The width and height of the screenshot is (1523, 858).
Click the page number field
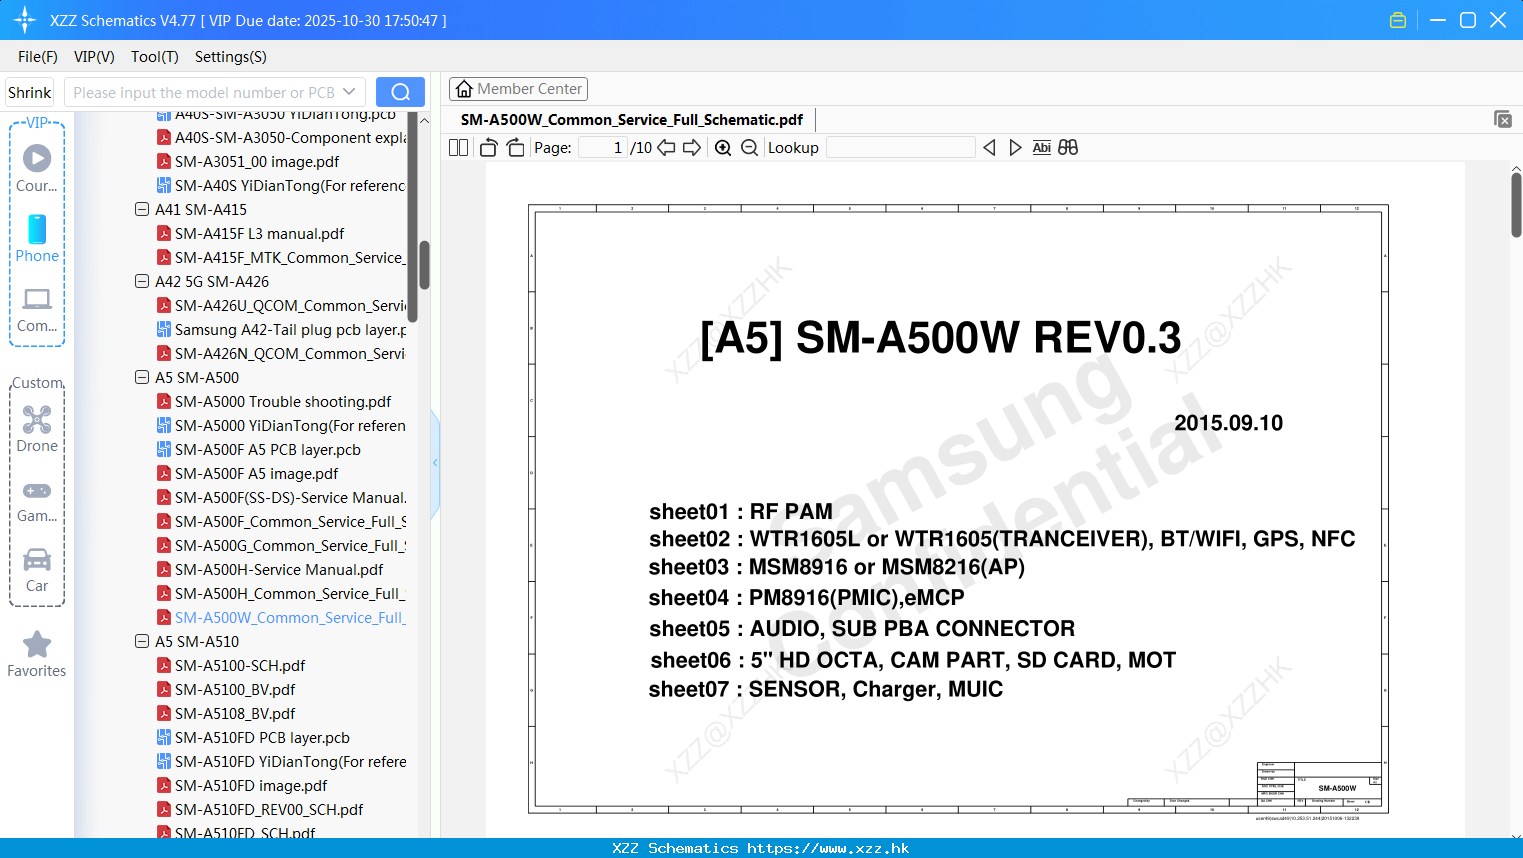pos(603,147)
